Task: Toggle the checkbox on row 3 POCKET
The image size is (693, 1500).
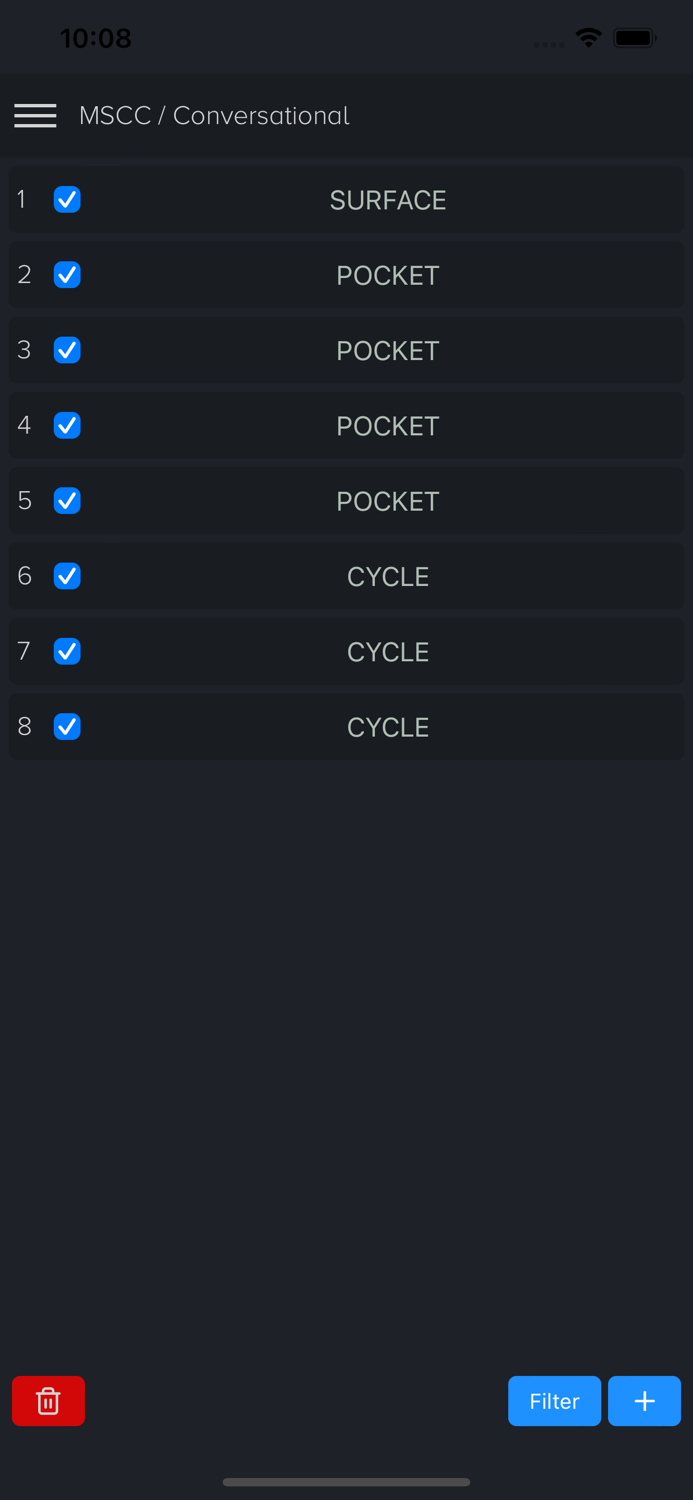Action: 67,350
